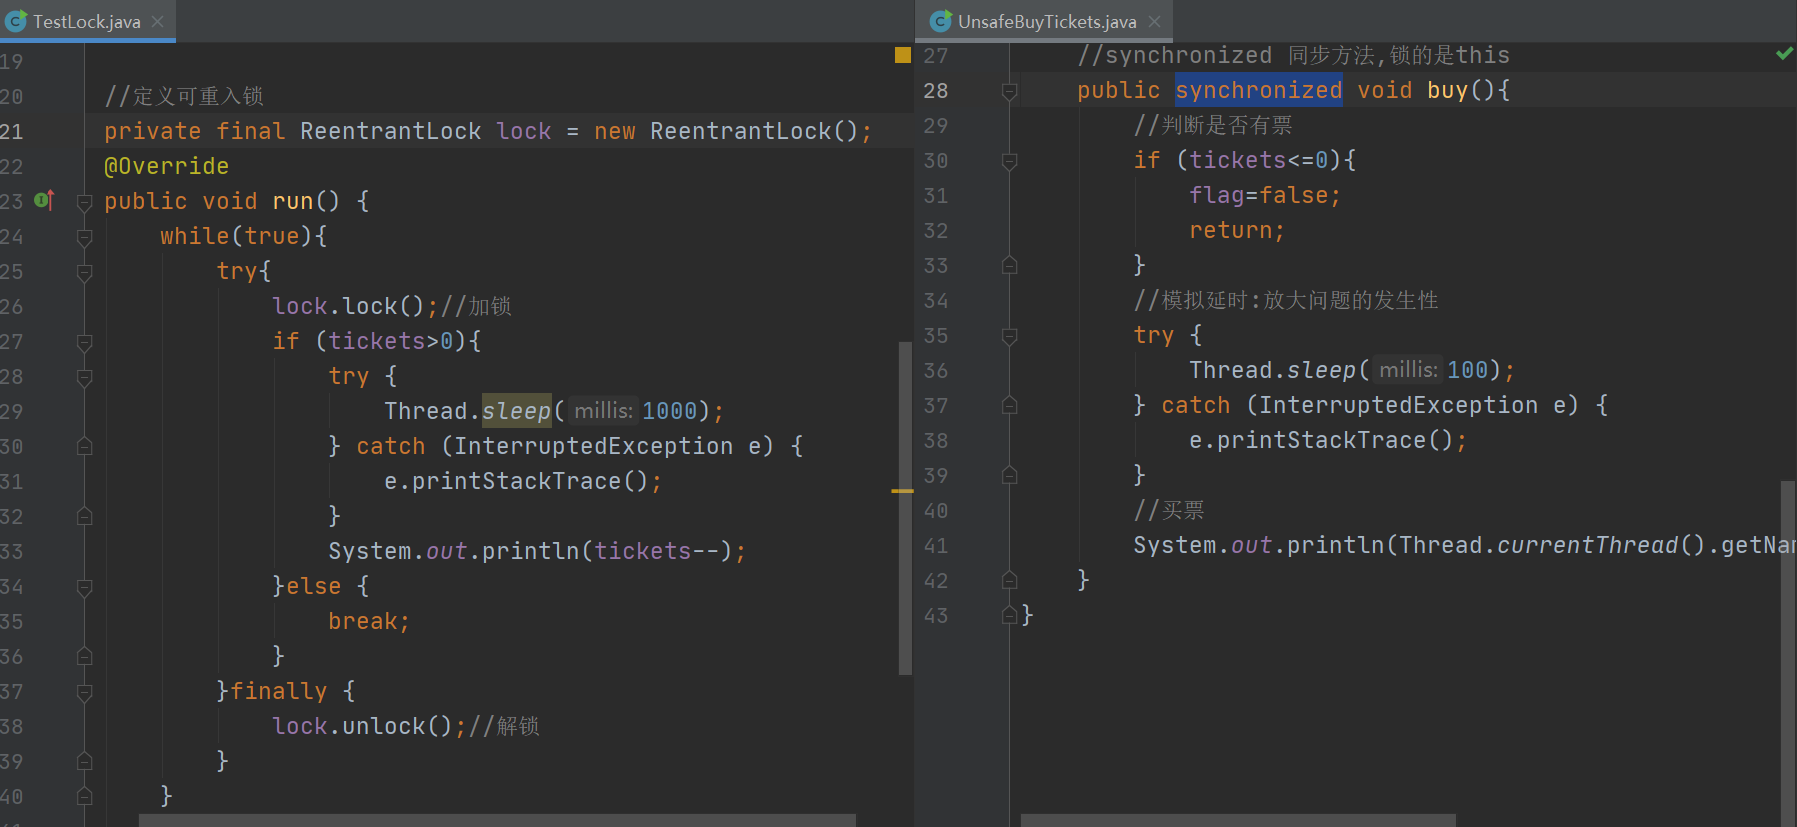Click the highlighted synchronized keyword

pyautogui.click(x=1258, y=90)
